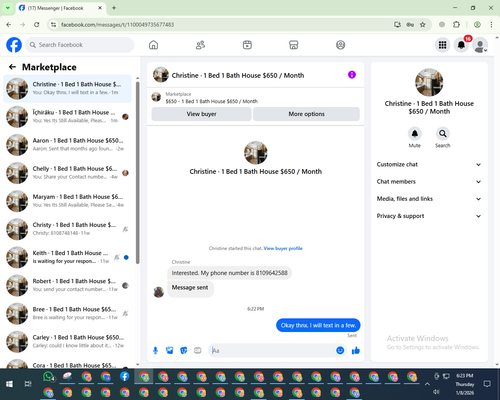Open Robert conversation in list
Viewport: 500px width, 400px height.
point(67,285)
